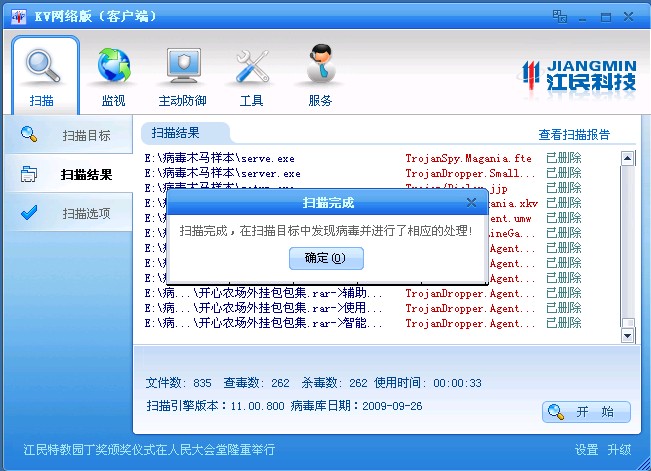The height and width of the screenshot is (471, 651).
Task: Click the 扫描引擎版本 11.00.800 text
Action: [215, 406]
